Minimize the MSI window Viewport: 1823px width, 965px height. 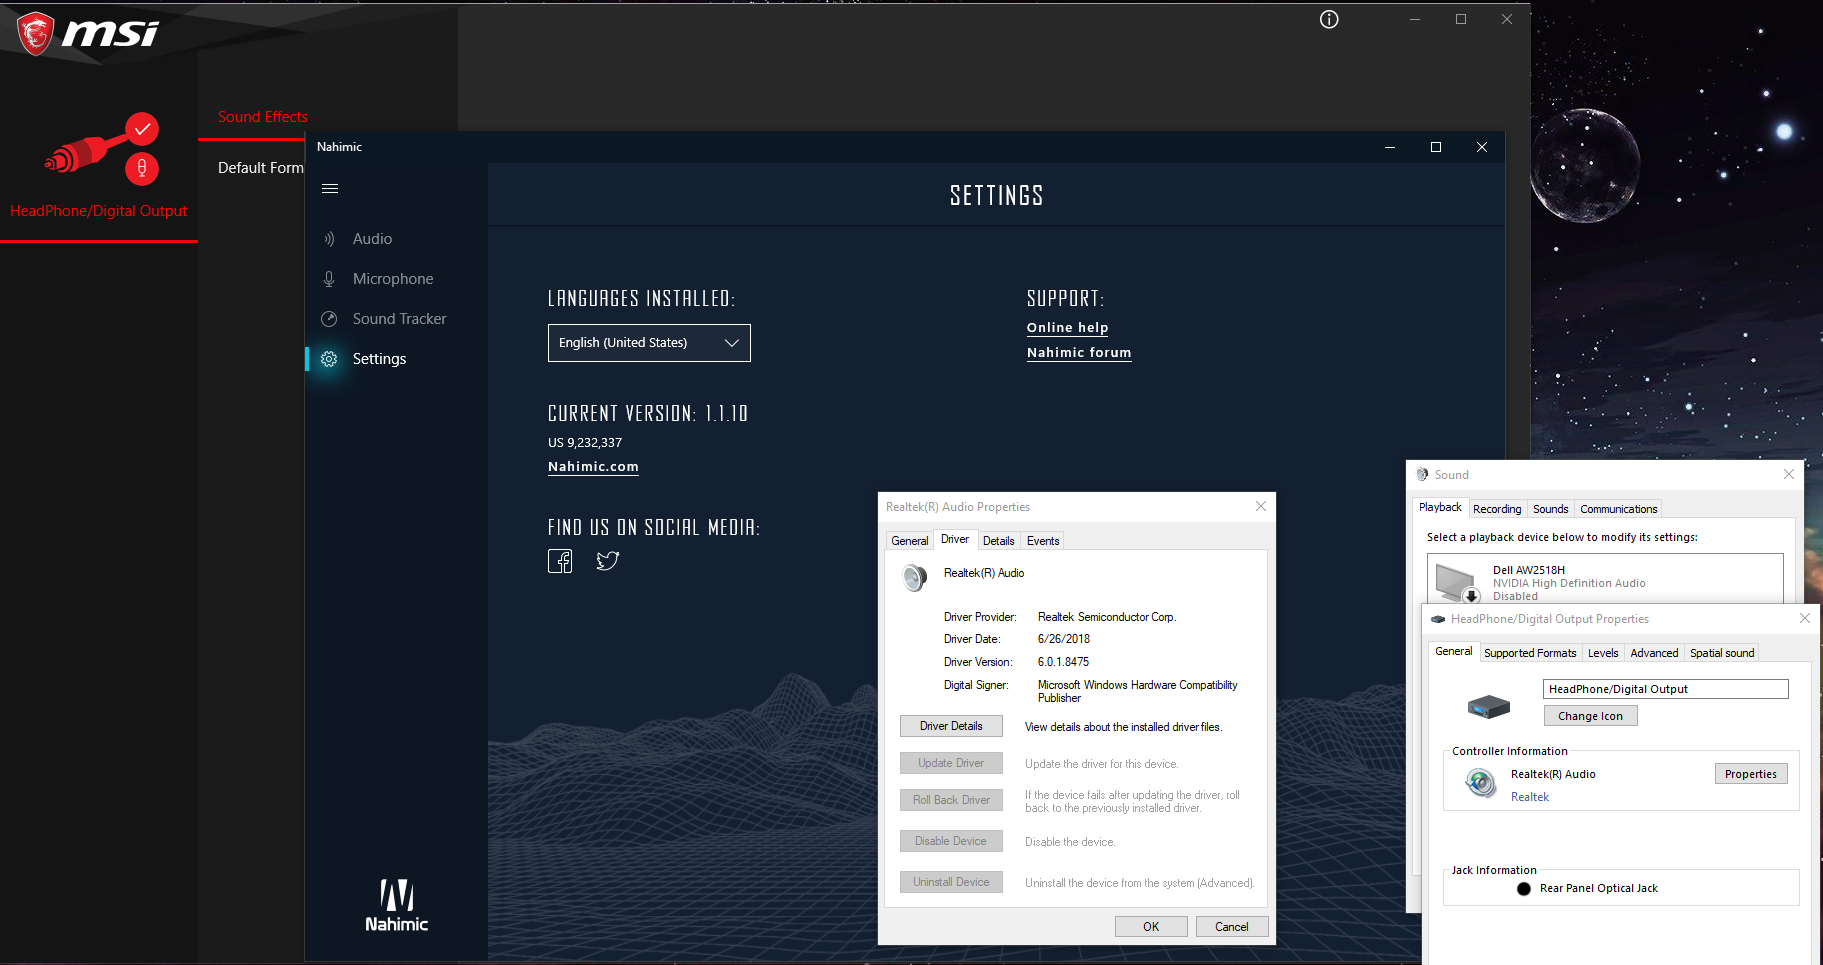click(1415, 19)
